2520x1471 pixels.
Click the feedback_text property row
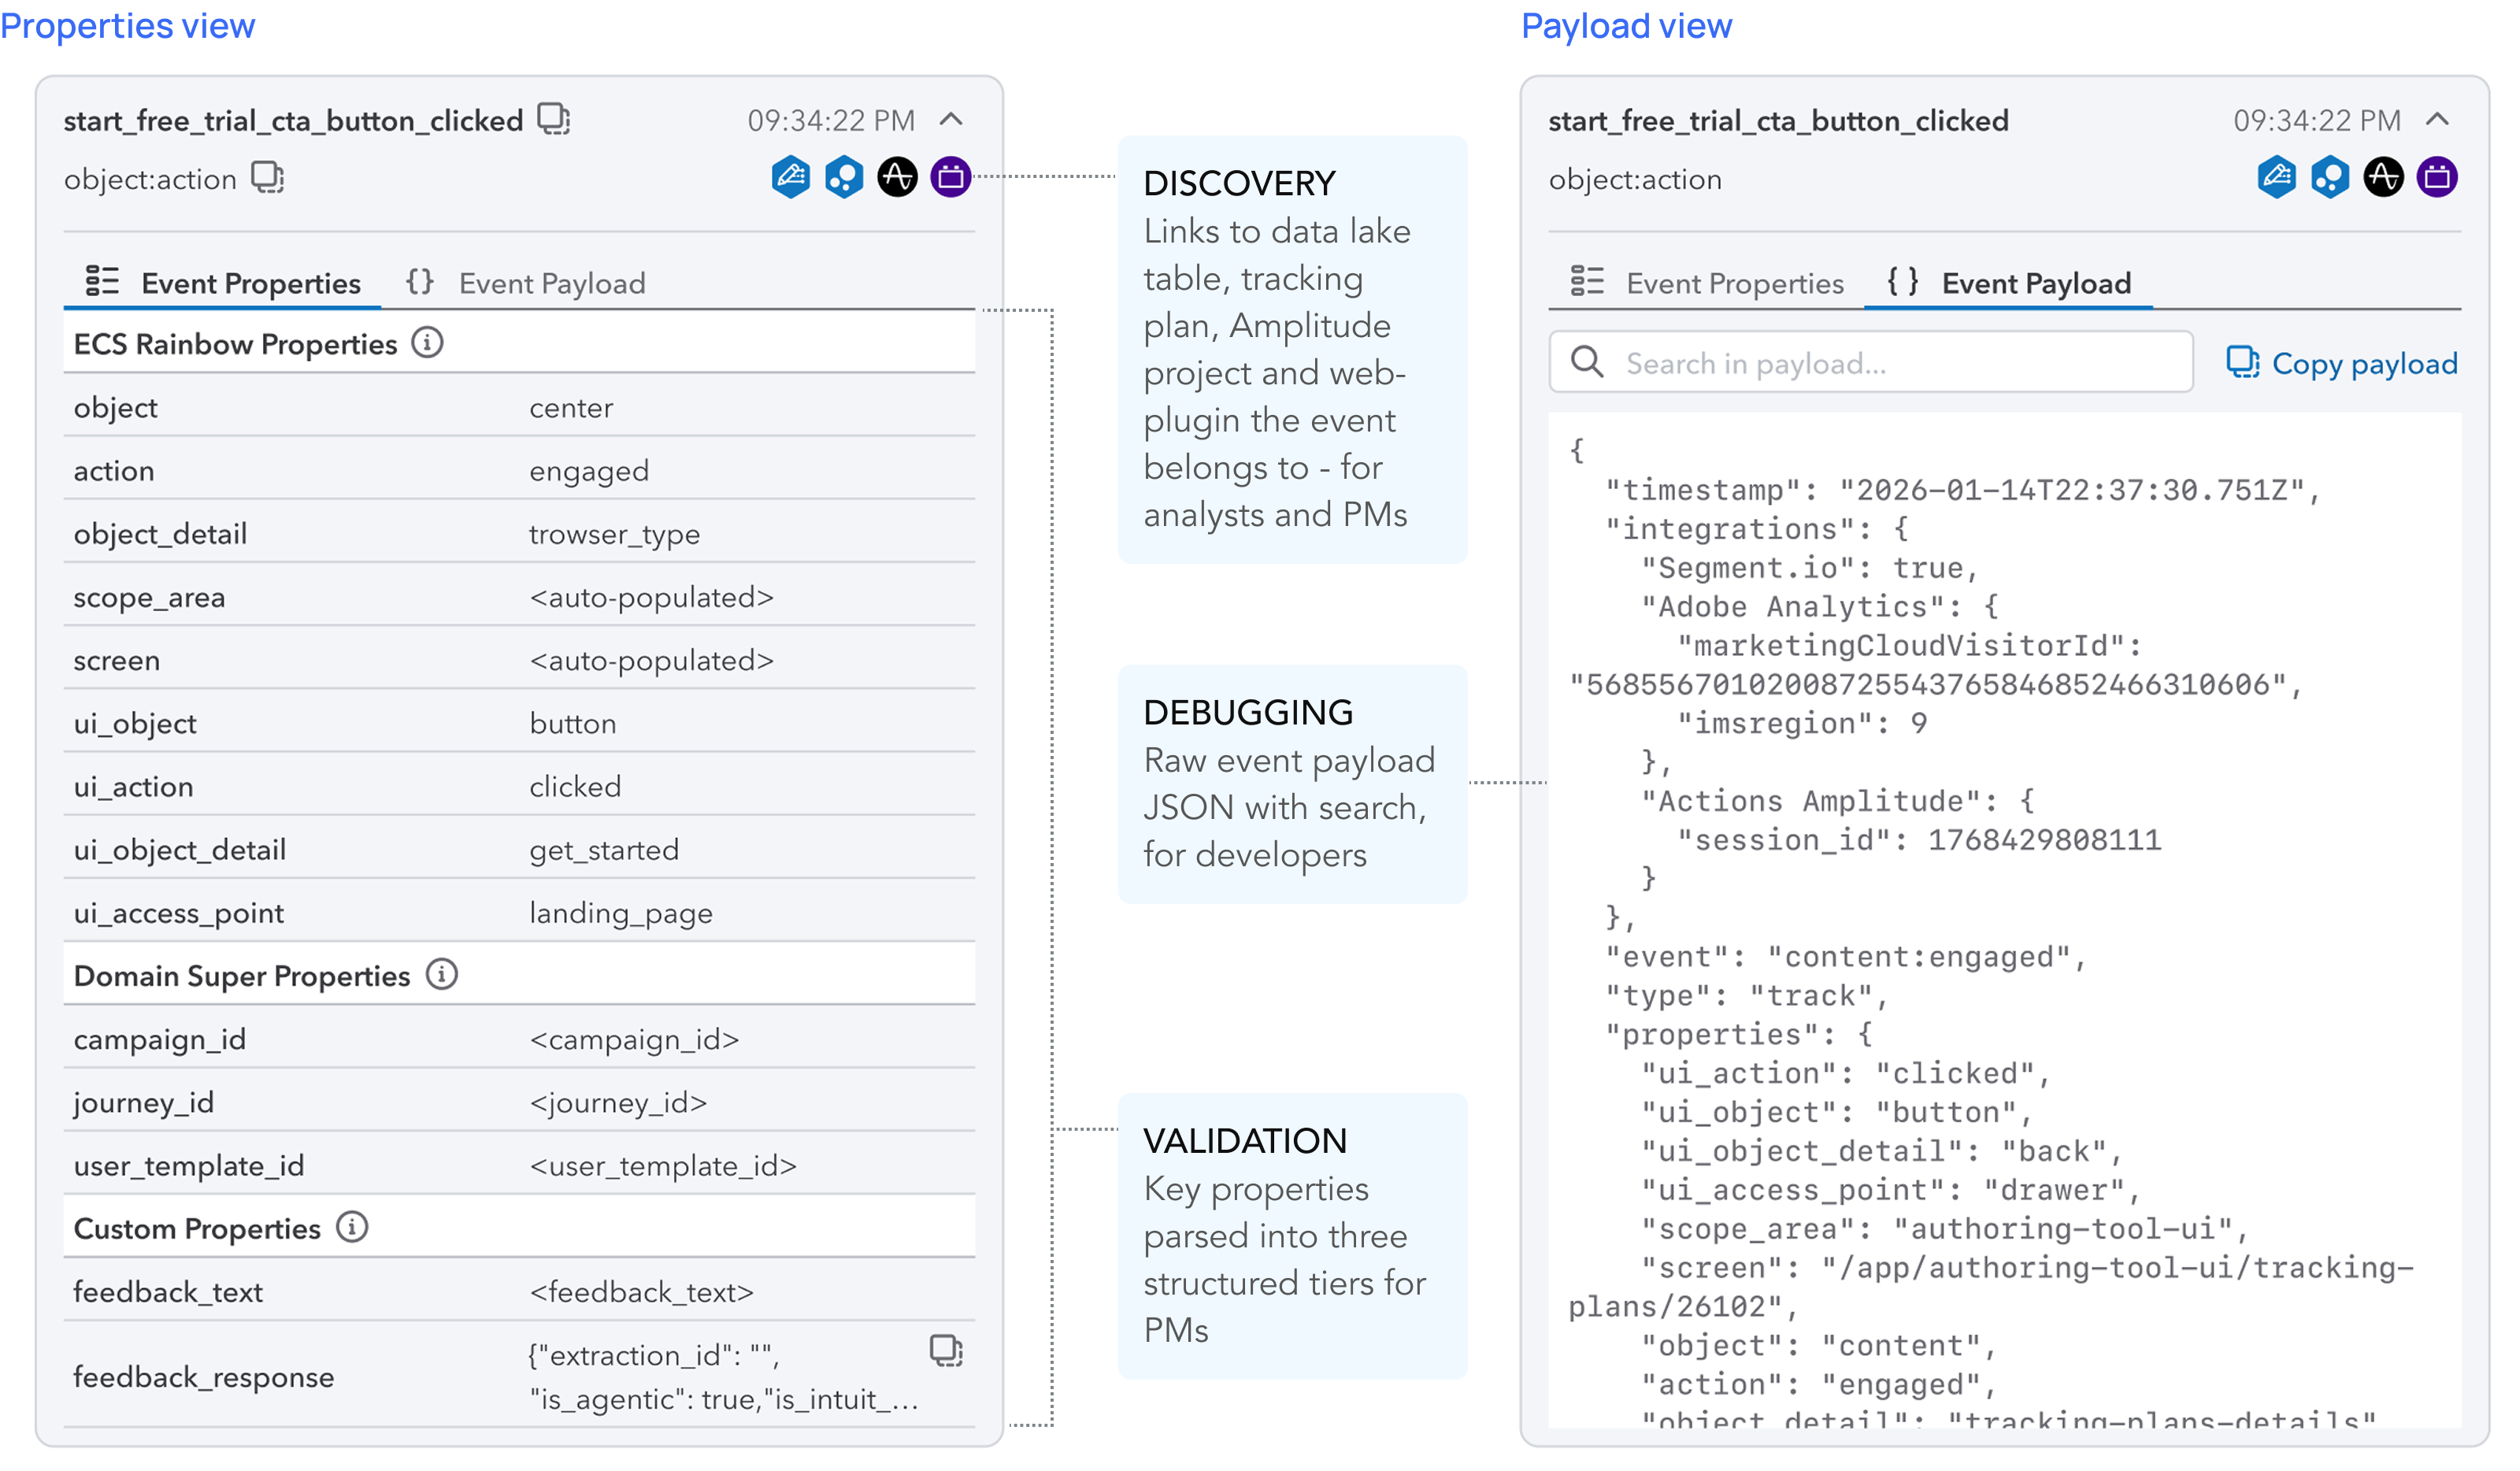pos(519,1291)
